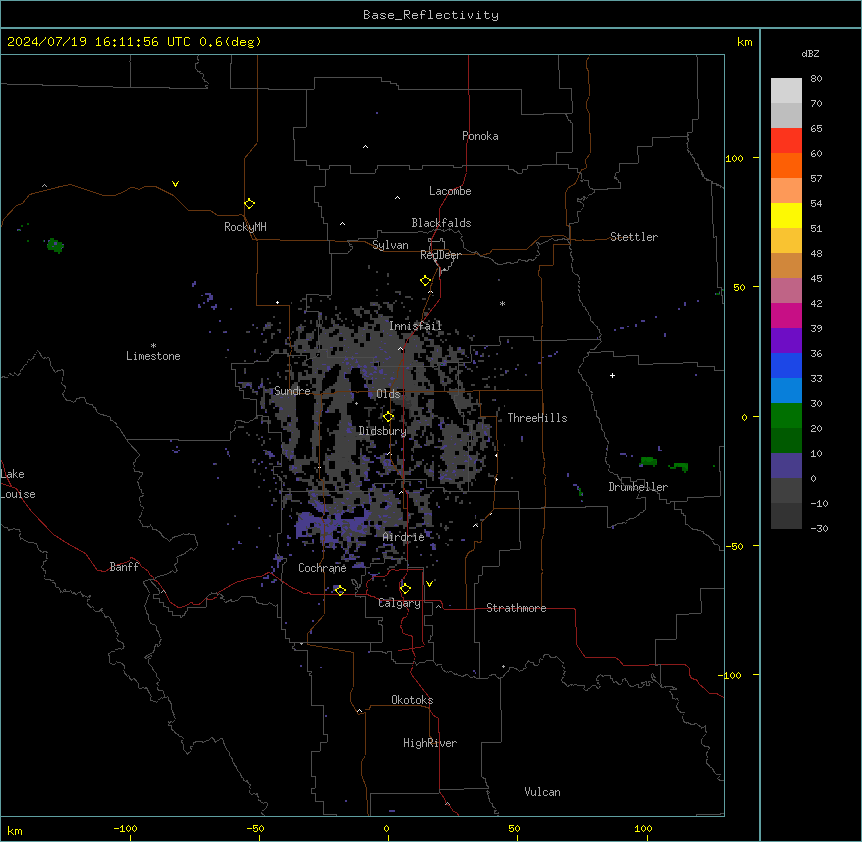Select the Drumheller city label

click(x=638, y=487)
